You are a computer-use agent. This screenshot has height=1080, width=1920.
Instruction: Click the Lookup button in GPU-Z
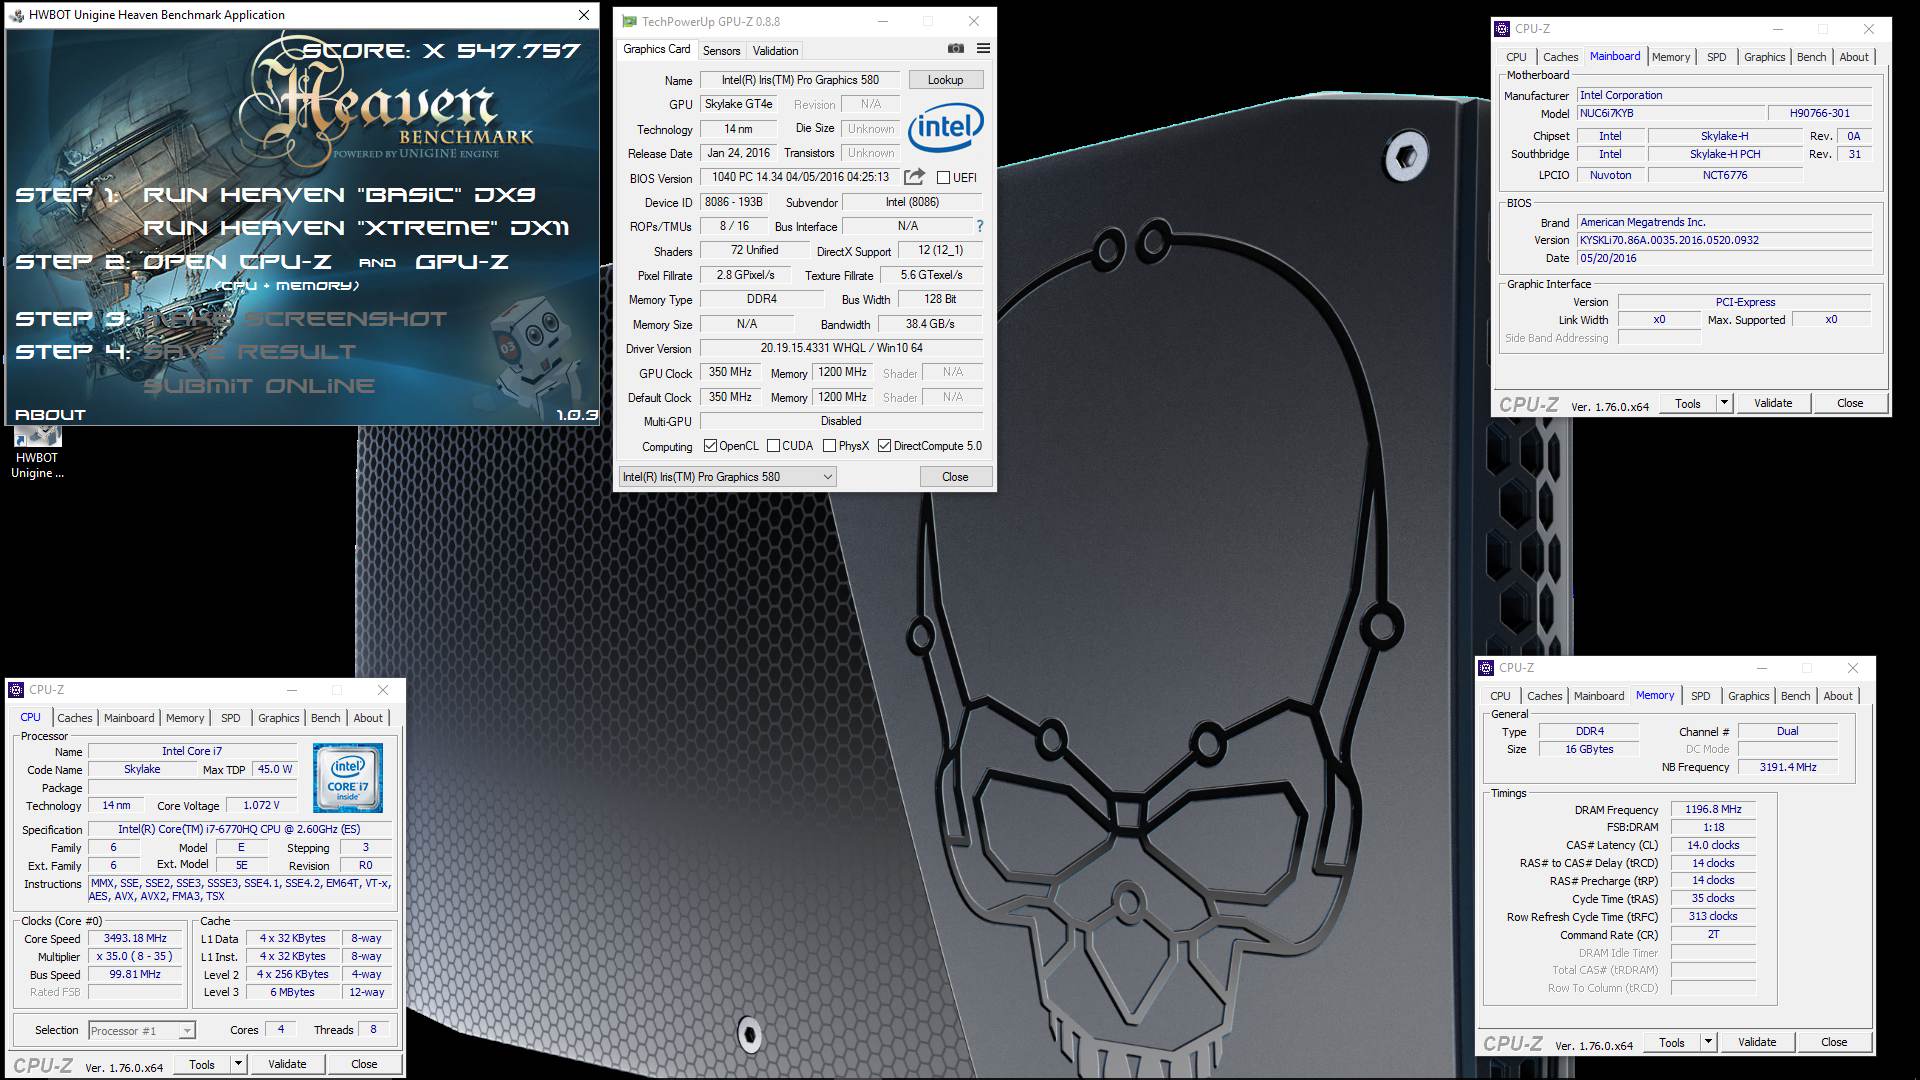click(x=945, y=80)
